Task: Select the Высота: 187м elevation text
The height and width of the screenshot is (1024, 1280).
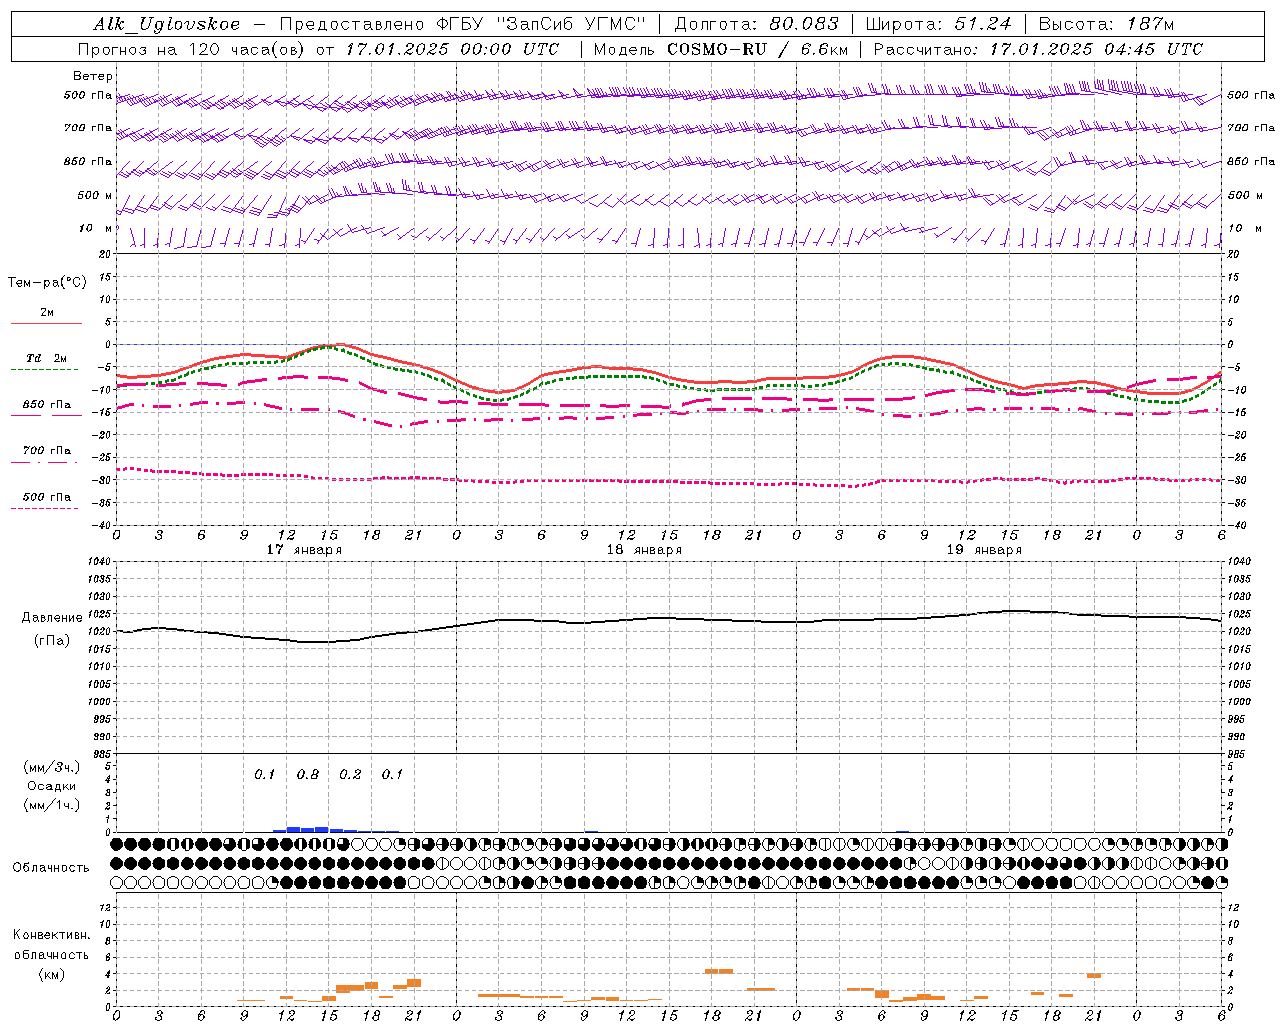Action: click(1106, 24)
